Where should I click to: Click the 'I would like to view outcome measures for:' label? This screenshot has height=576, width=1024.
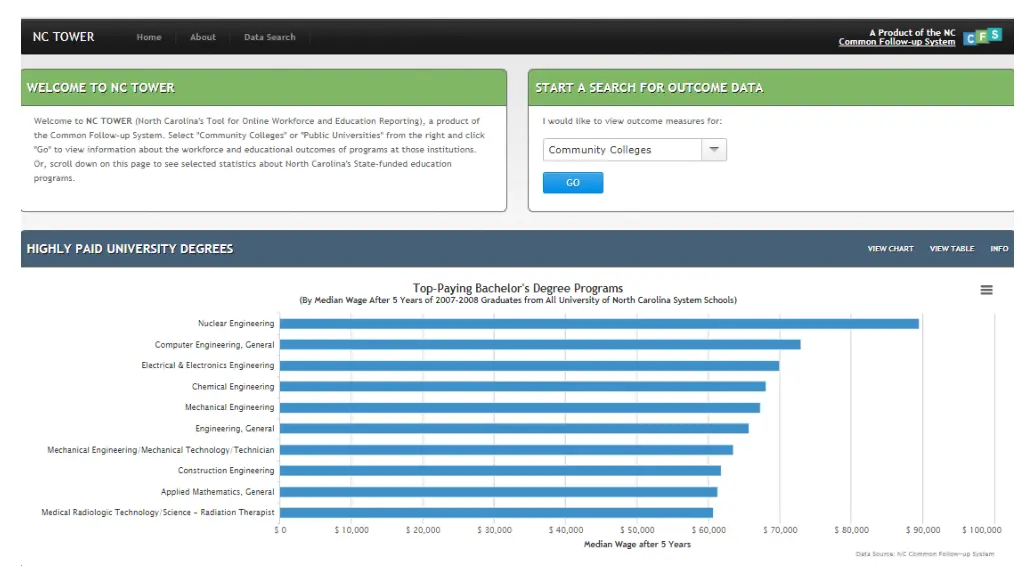pyautogui.click(x=632, y=121)
